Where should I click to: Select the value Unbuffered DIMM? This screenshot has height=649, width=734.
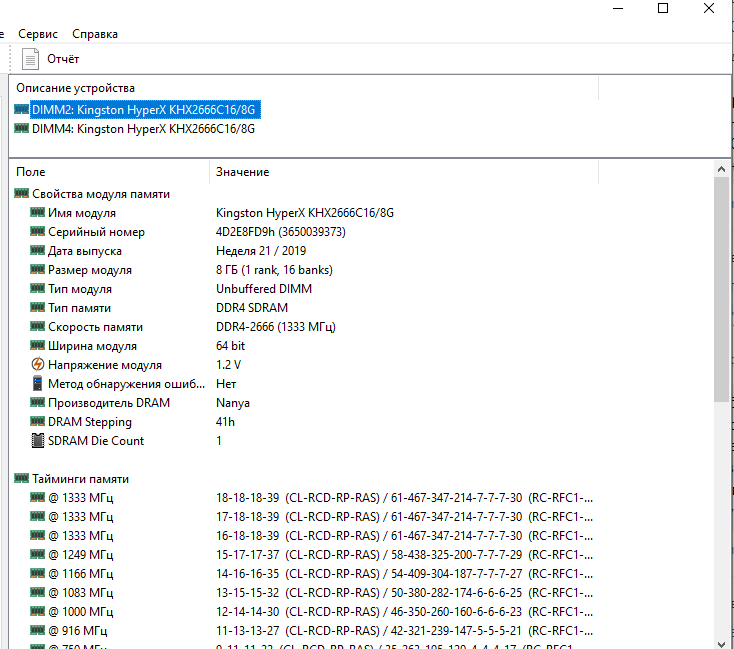click(264, 289)
